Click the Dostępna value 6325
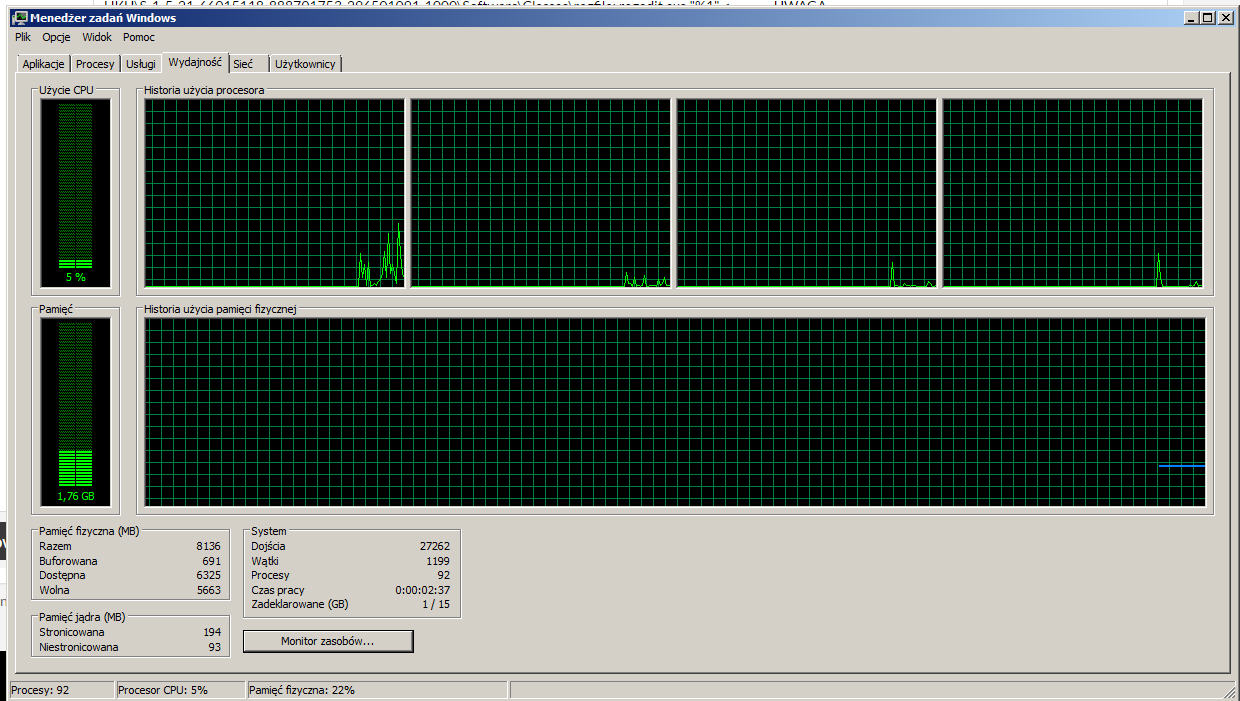 208,575
